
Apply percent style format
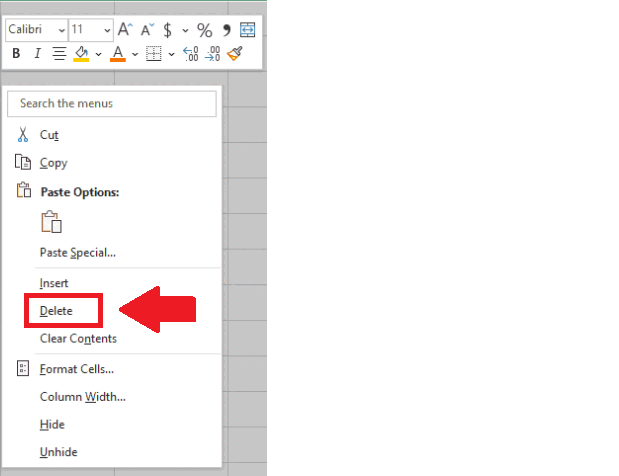point(204,30)
